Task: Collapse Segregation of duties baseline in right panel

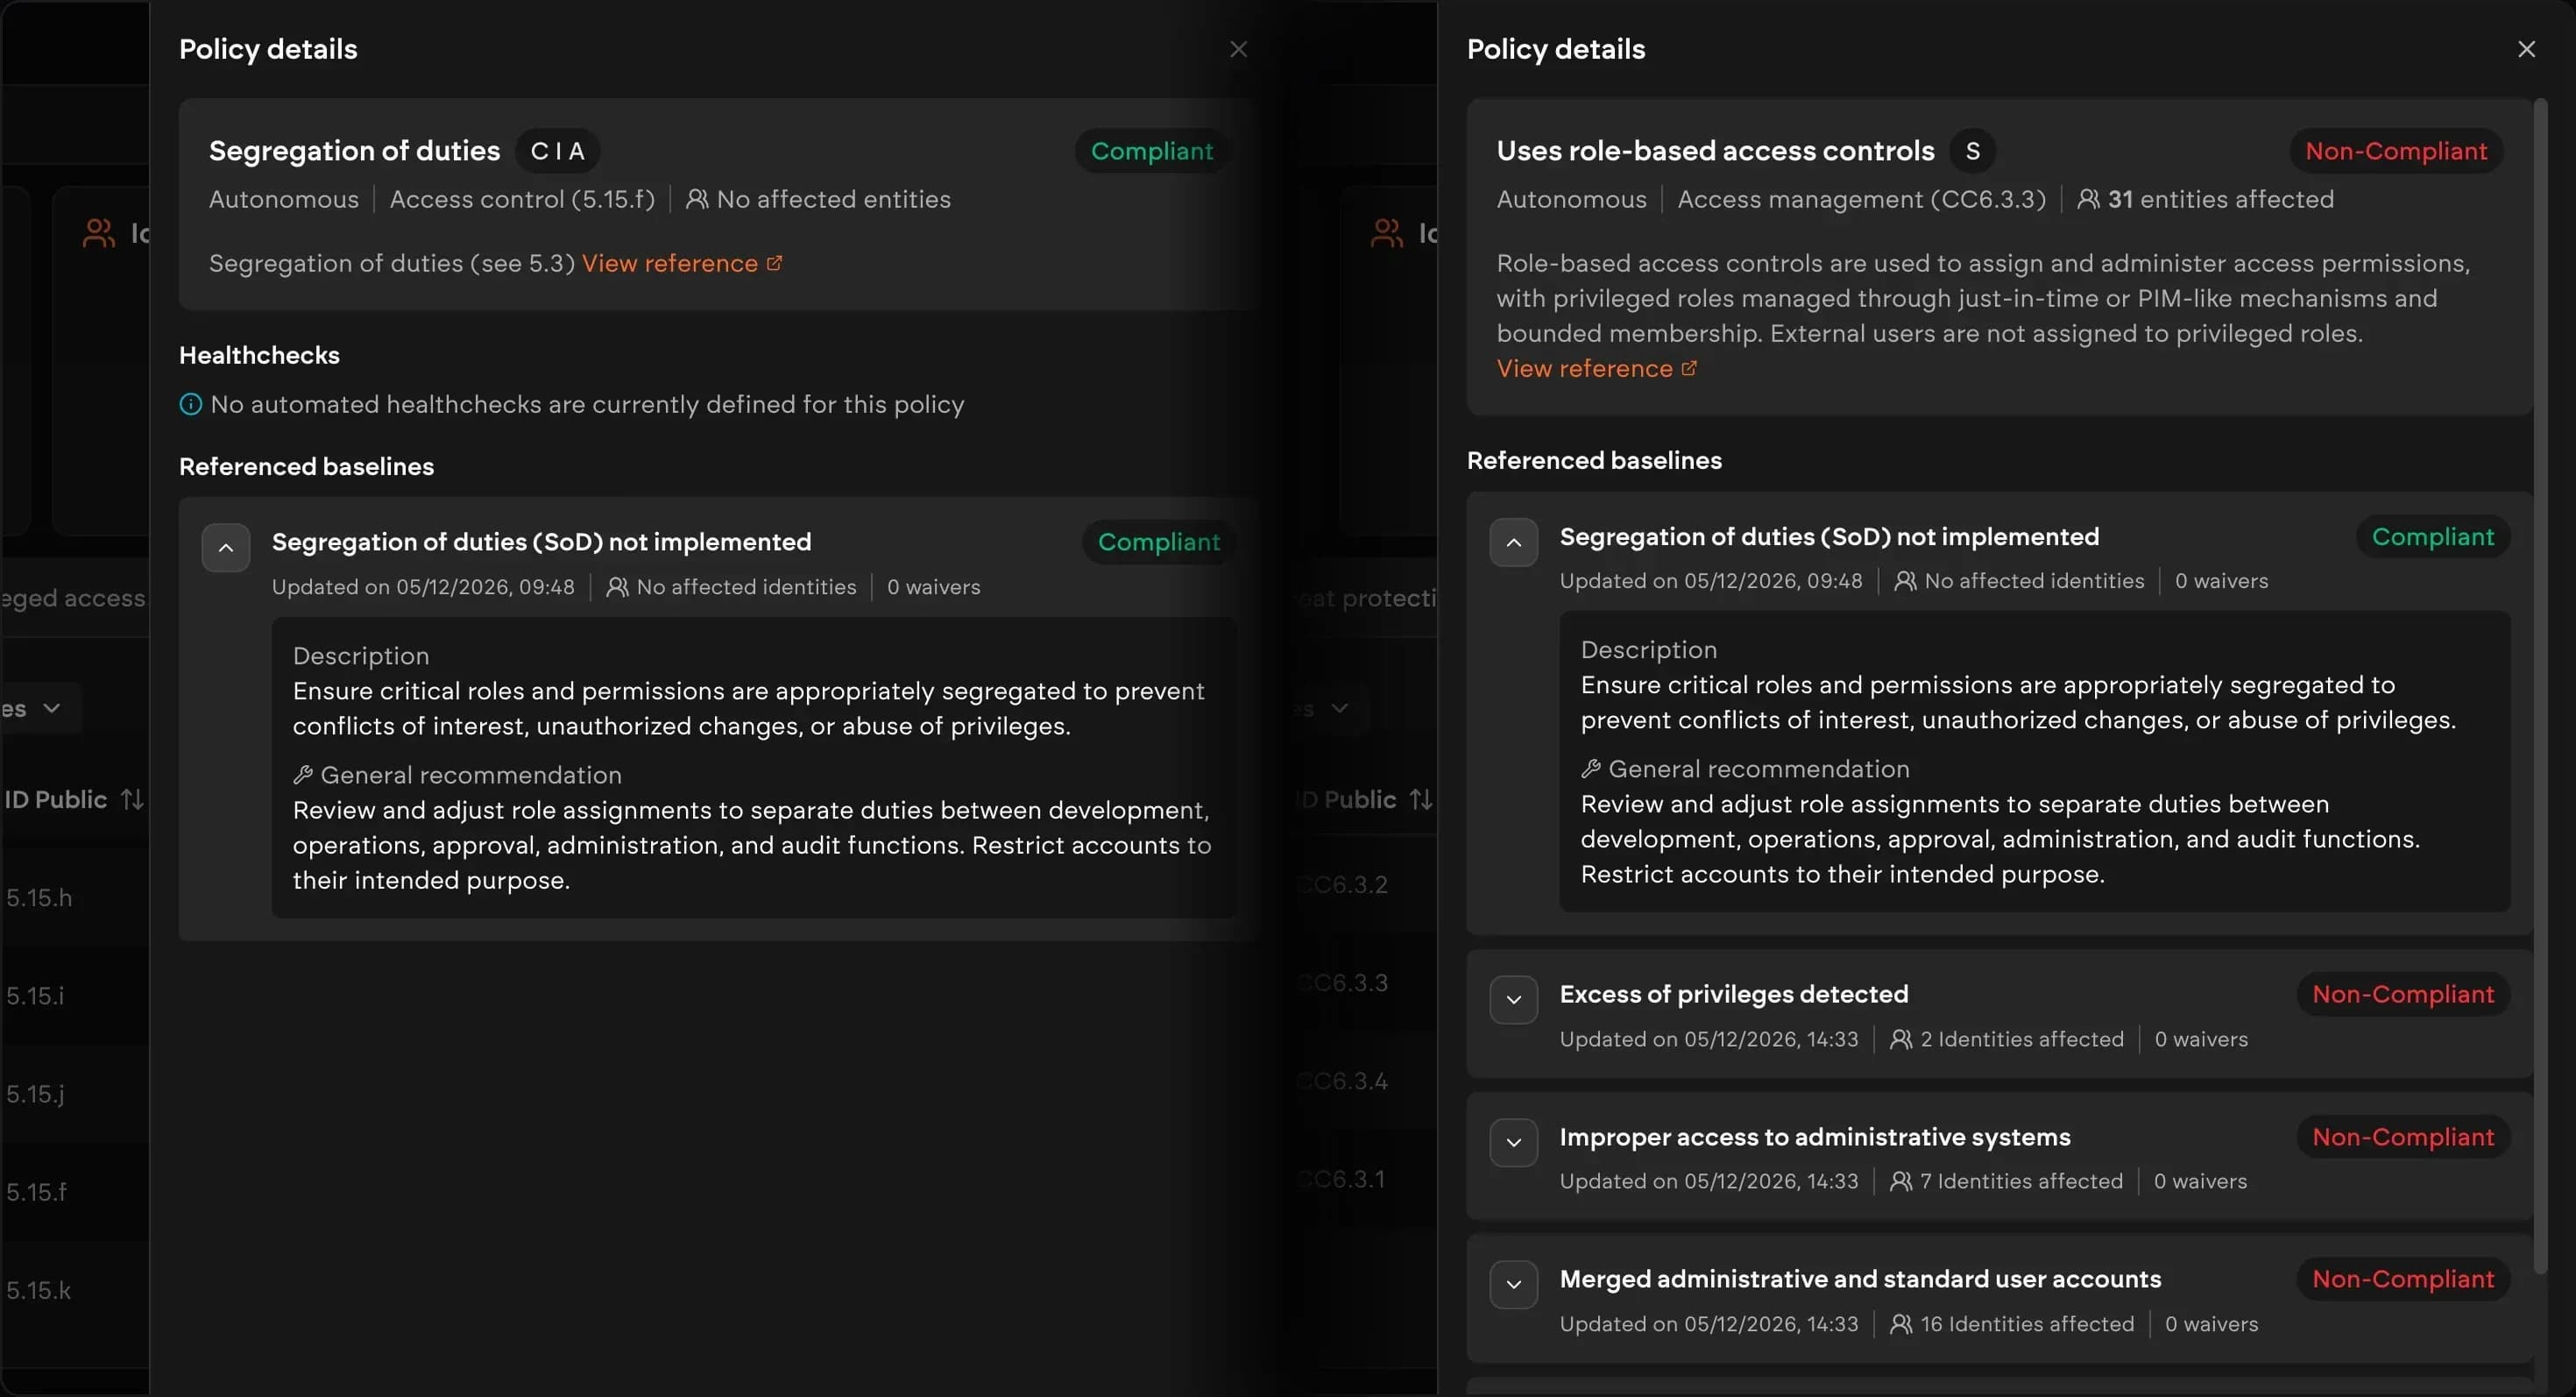Action: [x=1514, y=542]
